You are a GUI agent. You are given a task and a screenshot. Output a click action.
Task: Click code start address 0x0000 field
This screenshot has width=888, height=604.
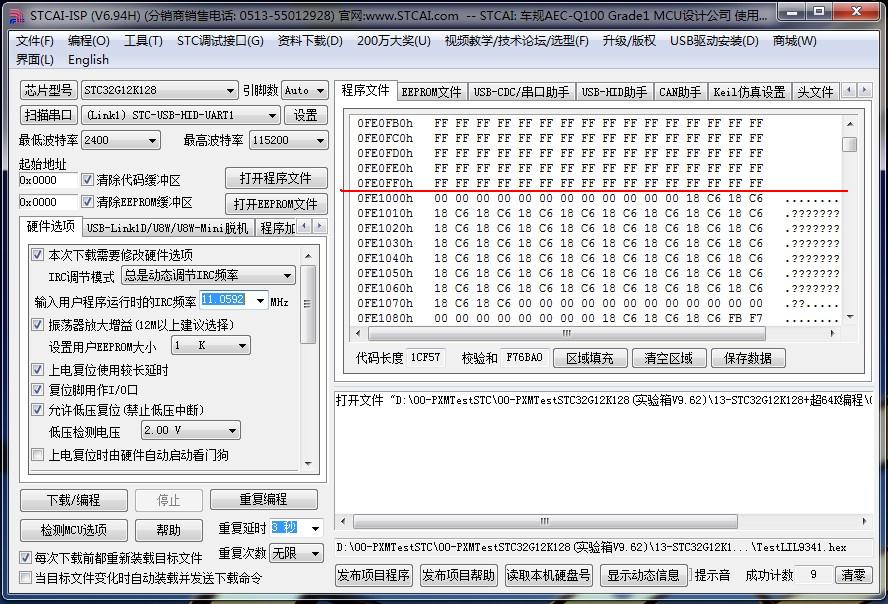click(48, 180)
